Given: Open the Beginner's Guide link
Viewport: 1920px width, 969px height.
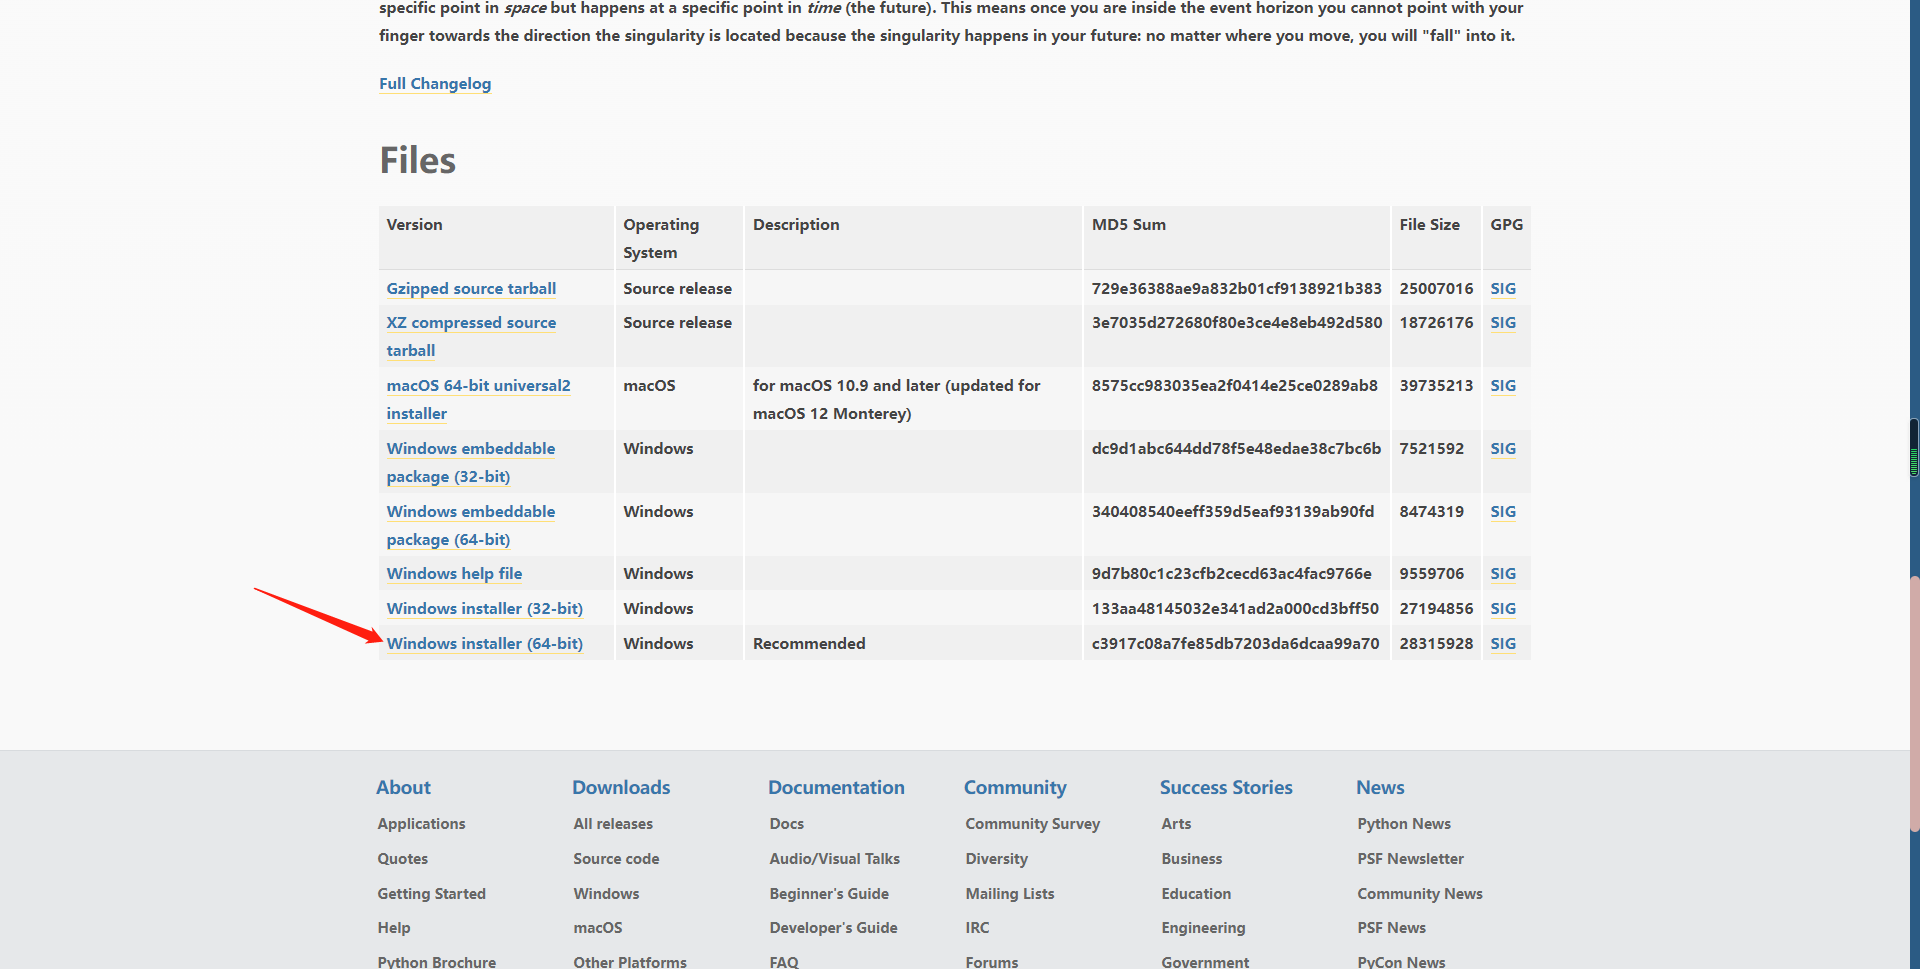Looking at the screenshot, I should pyautogui.click(x=829, y=894).
